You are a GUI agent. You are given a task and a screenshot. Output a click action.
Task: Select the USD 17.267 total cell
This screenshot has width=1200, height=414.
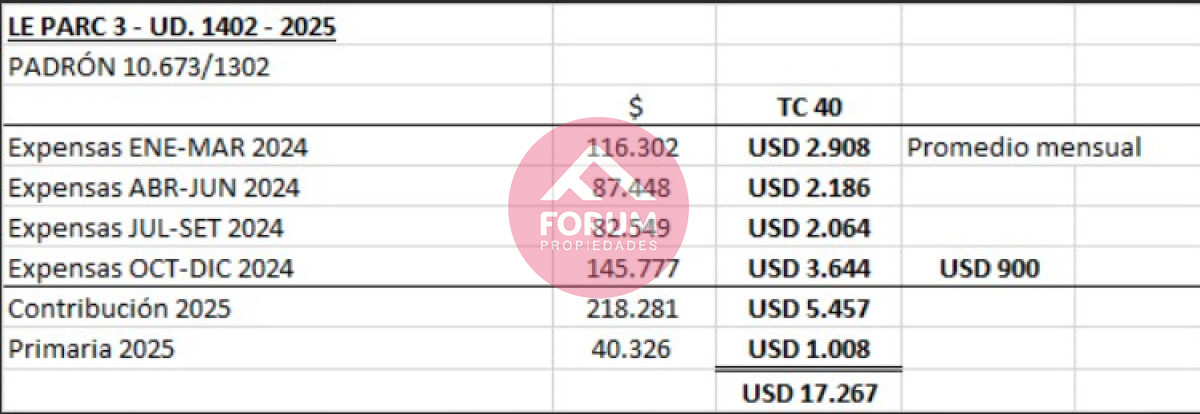(808, 393)
